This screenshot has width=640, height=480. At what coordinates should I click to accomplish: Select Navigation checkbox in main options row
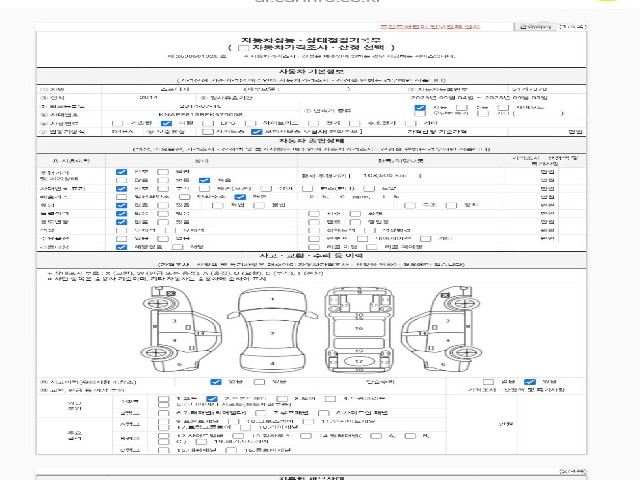coord(362,239)
